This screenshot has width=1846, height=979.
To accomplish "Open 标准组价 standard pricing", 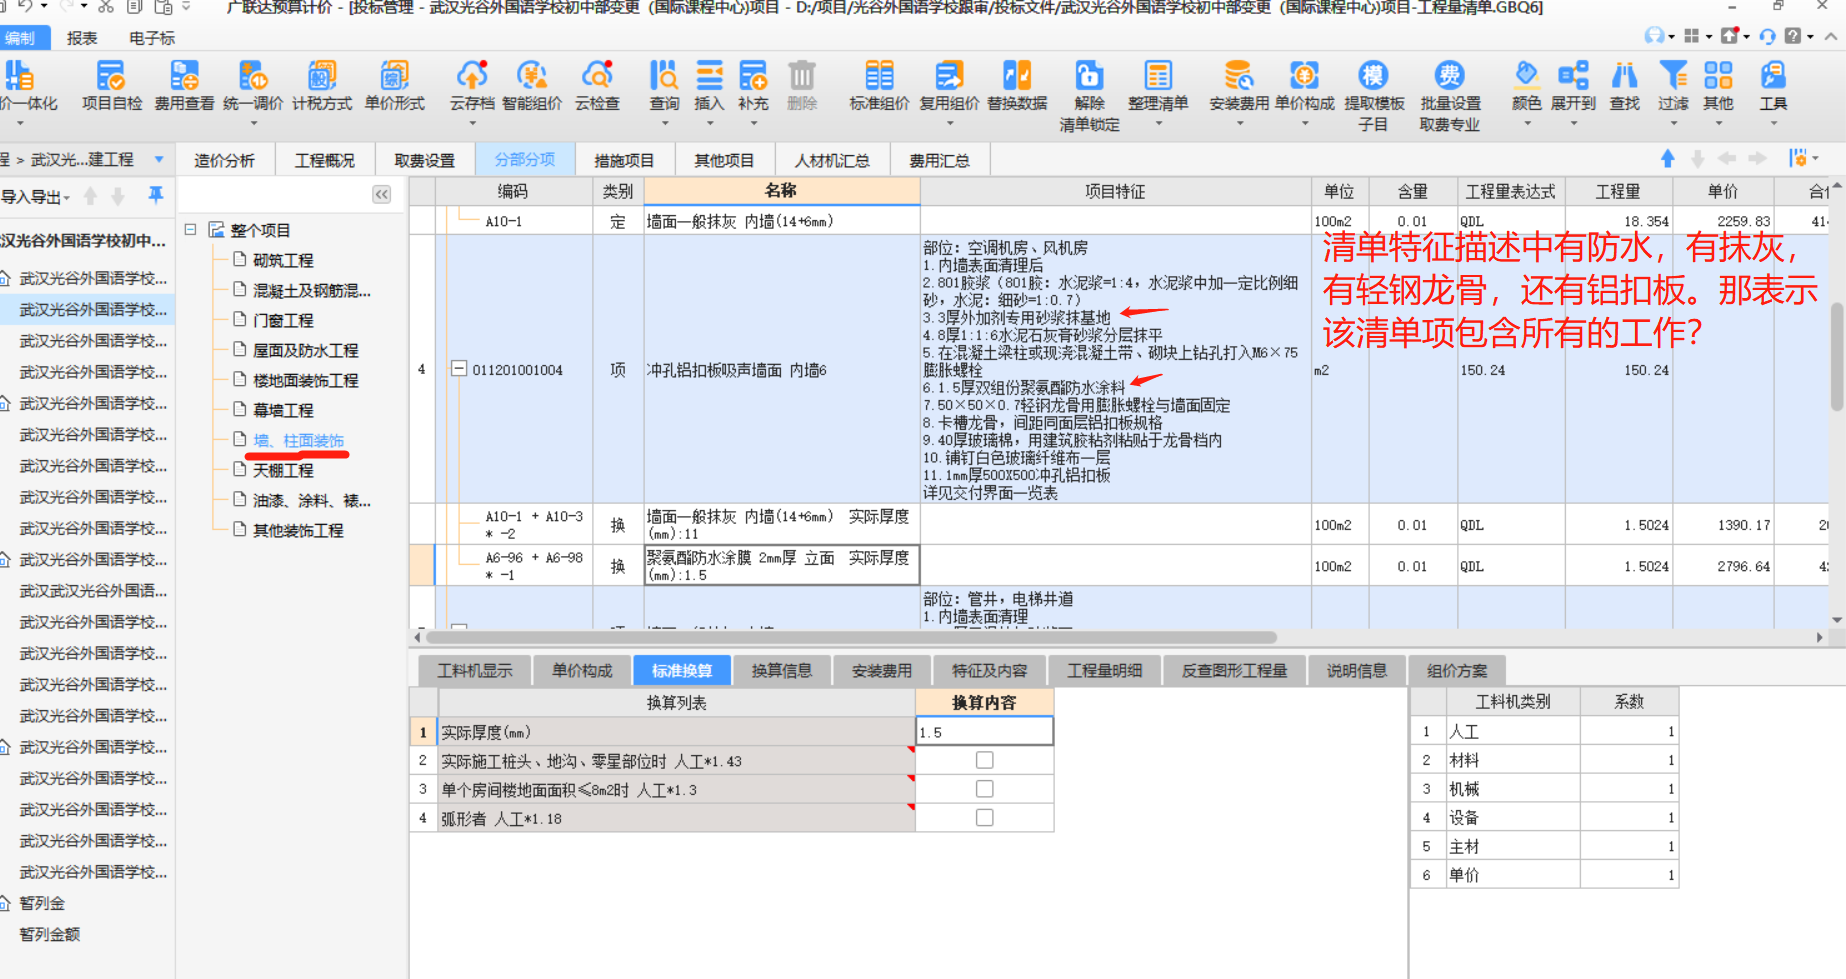I will [x=879, y=85].
